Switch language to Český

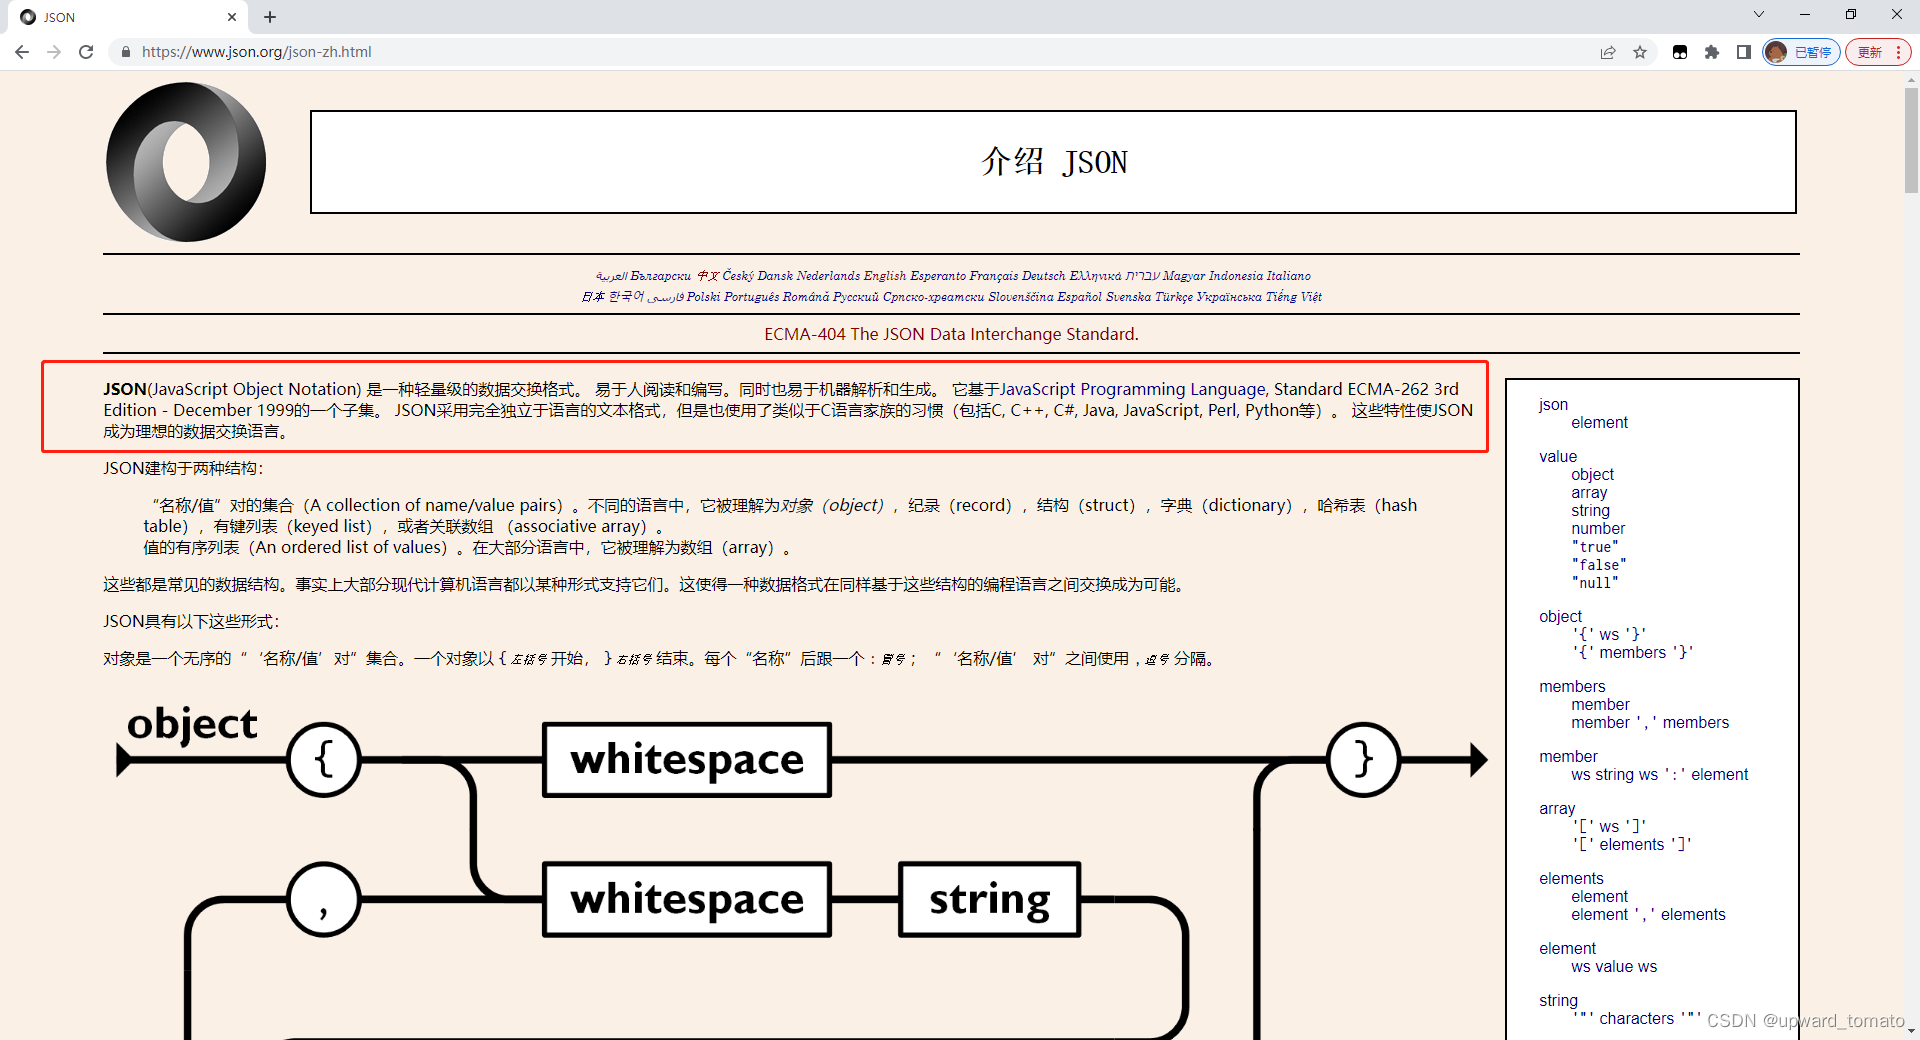click(738, 276)
